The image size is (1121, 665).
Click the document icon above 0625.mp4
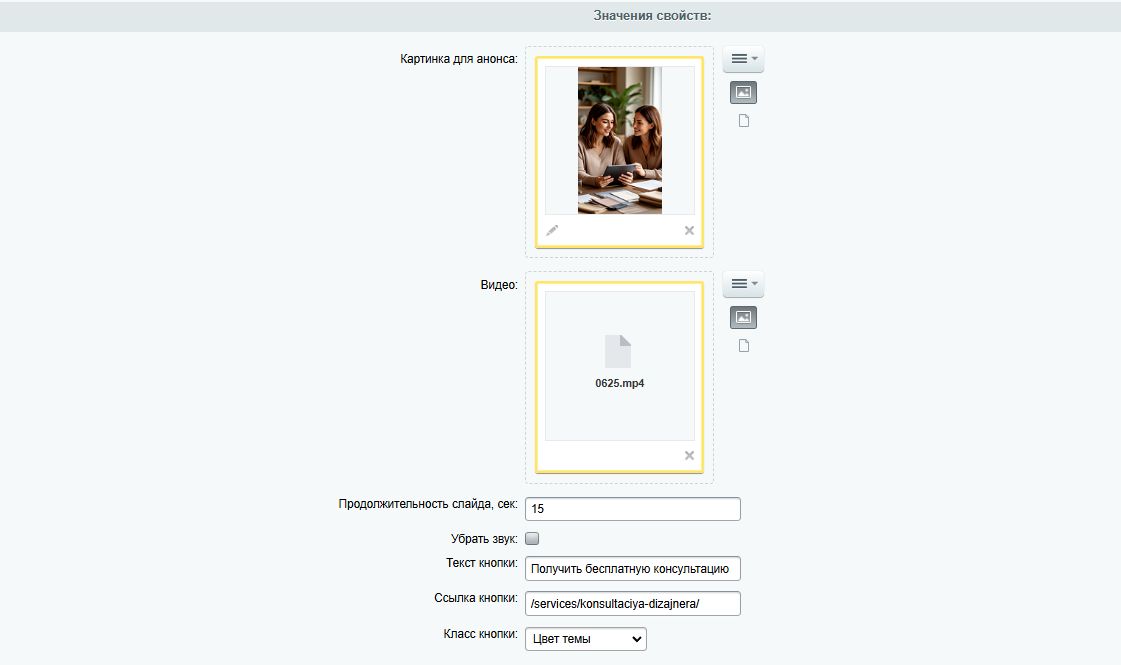coord(618,352)
